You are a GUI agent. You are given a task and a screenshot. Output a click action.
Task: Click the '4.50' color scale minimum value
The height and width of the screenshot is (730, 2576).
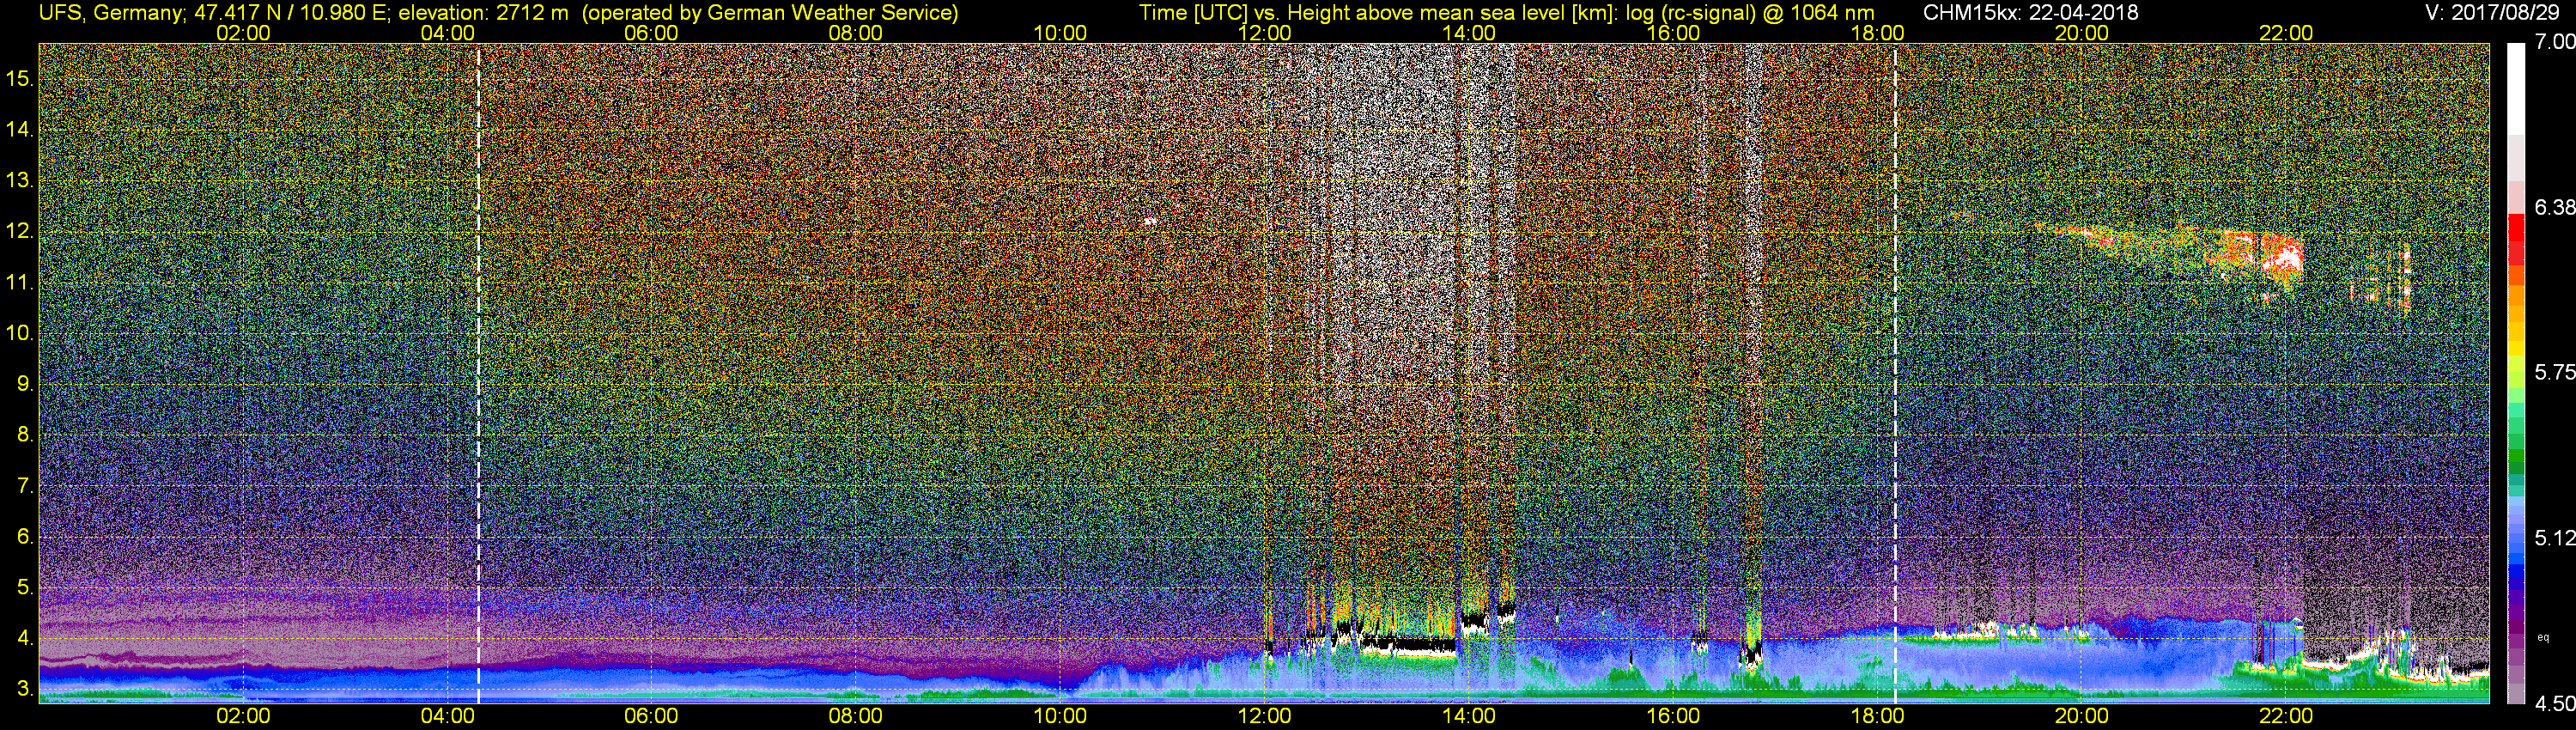[2554, 704]
